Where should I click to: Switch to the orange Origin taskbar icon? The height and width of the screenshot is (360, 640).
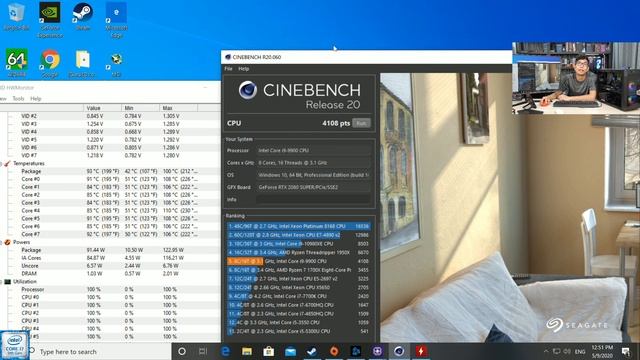(334, 351)
